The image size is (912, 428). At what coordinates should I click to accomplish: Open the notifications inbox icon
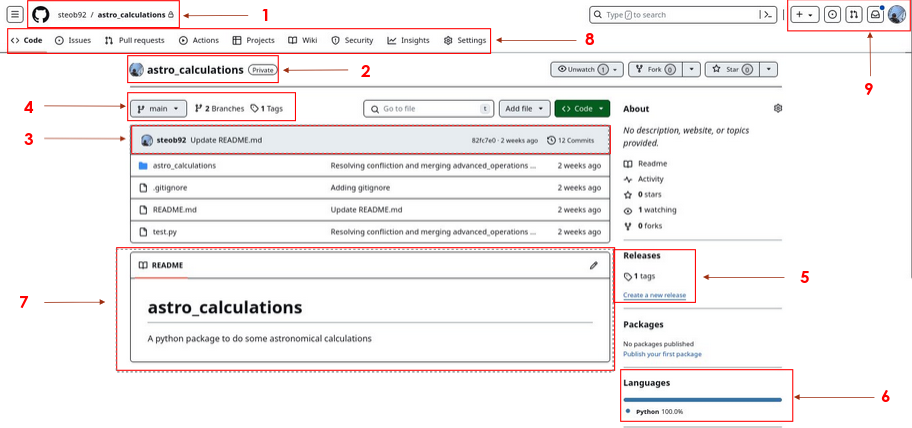[875, 15]
